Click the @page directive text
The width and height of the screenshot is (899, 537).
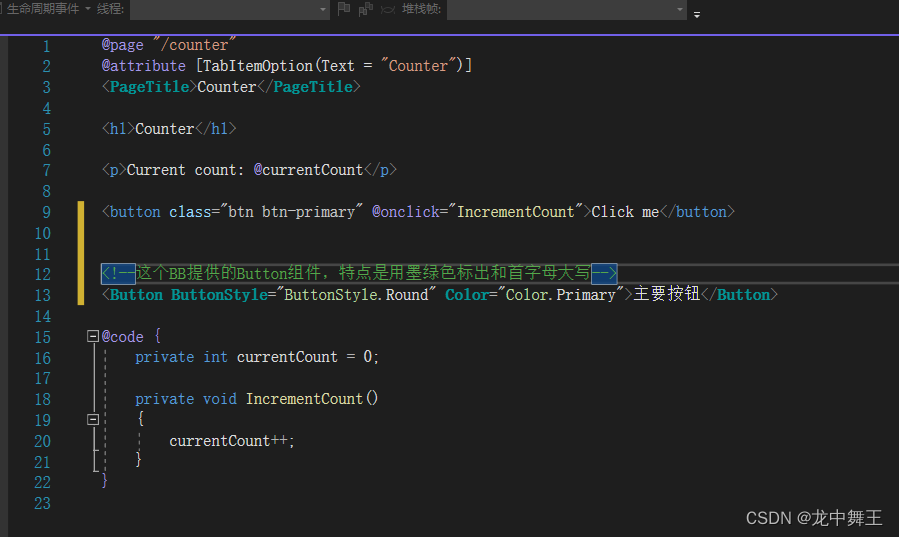[x=123, y=45]
